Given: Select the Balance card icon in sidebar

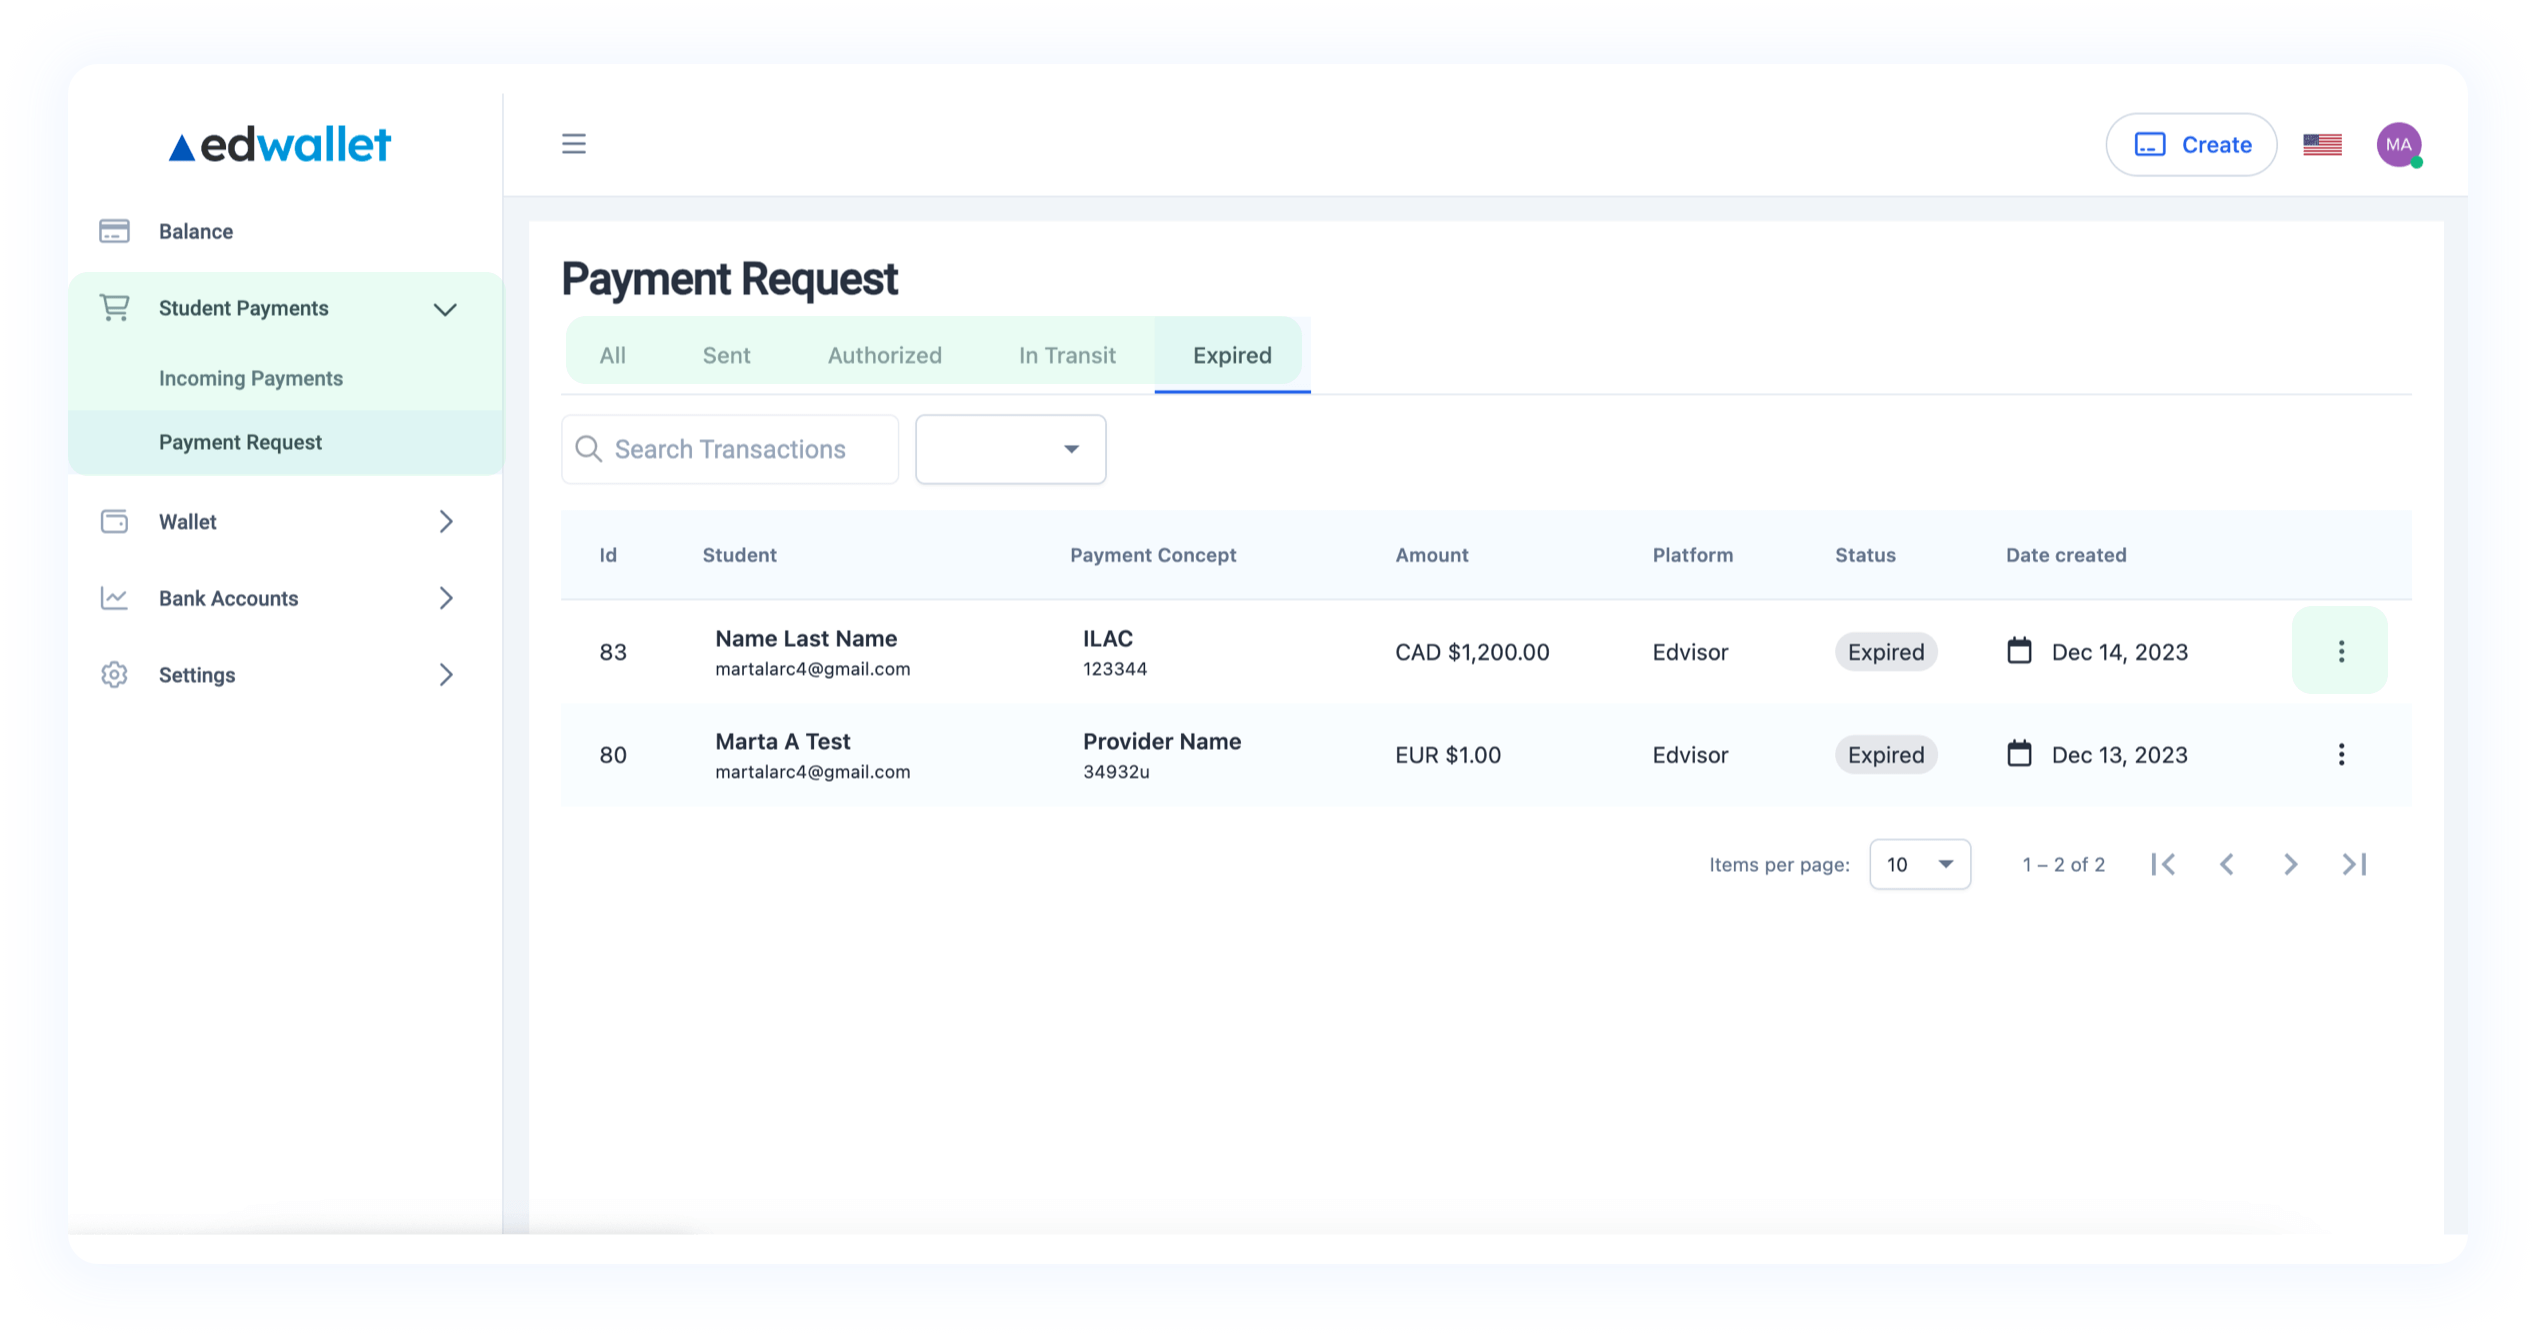Looking at the screenshot, I should pos(114,230).
